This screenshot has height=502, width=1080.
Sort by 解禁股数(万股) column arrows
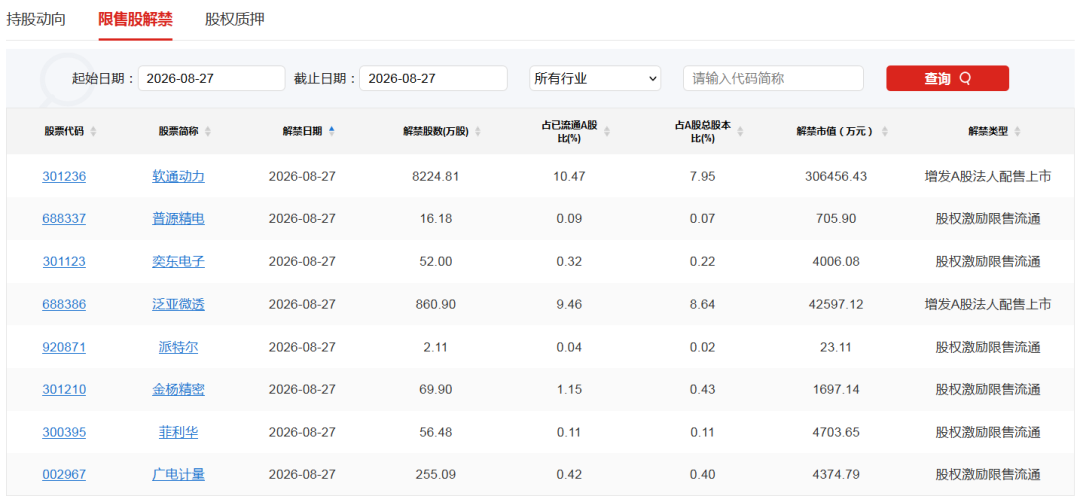478,132
